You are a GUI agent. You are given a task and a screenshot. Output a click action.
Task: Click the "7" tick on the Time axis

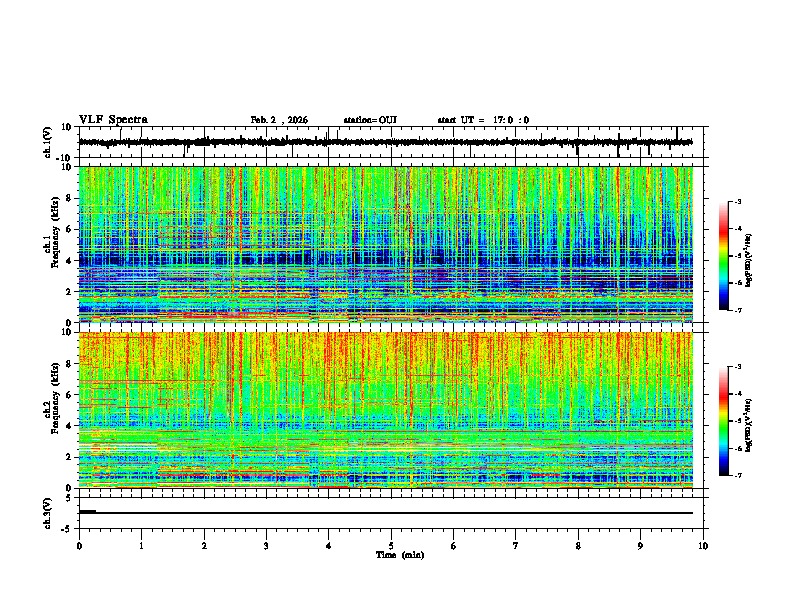pos(516,546)
